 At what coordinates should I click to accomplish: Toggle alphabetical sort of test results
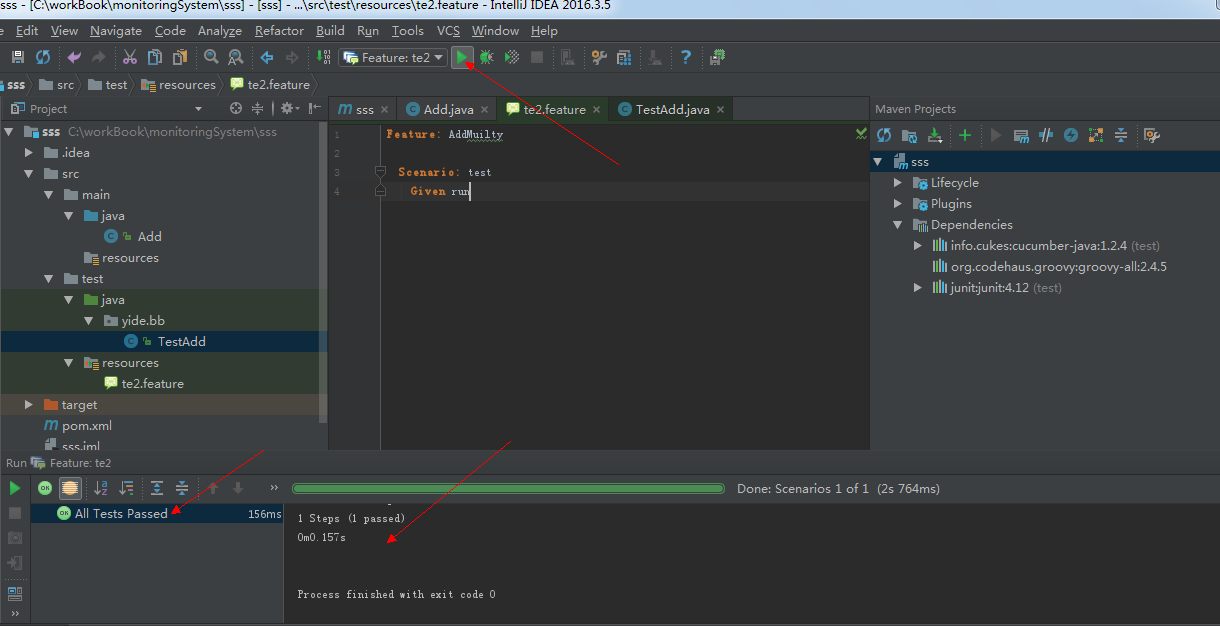click(x=101, y=488)
